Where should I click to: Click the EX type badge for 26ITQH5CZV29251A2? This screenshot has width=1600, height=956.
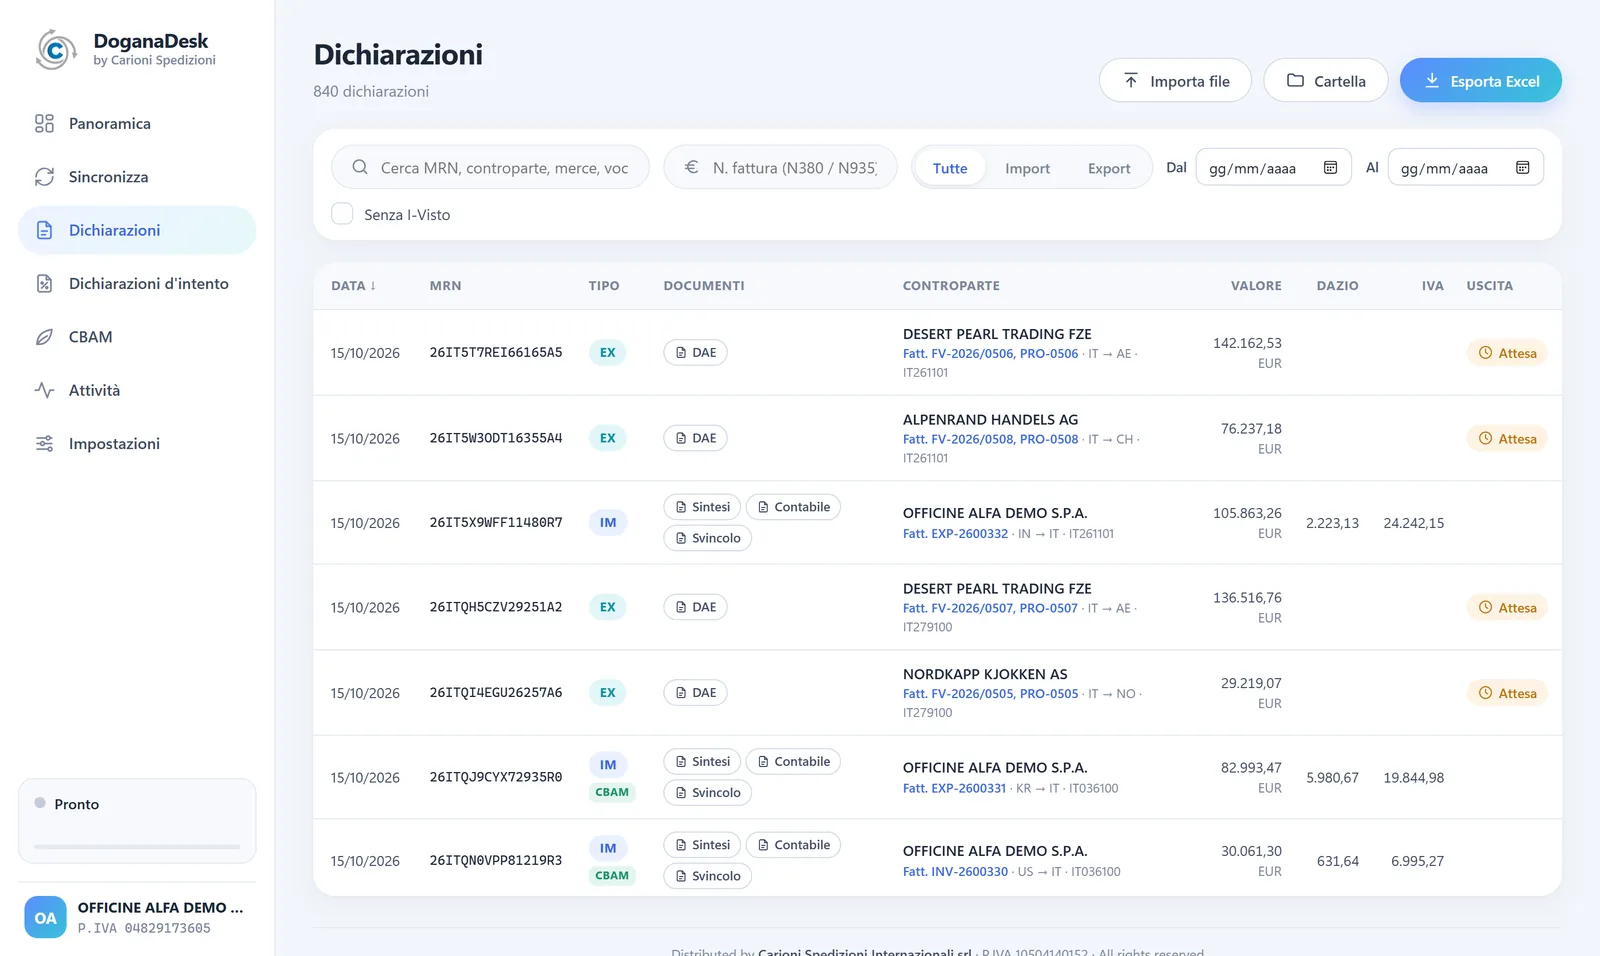click(x=607, y=607)
